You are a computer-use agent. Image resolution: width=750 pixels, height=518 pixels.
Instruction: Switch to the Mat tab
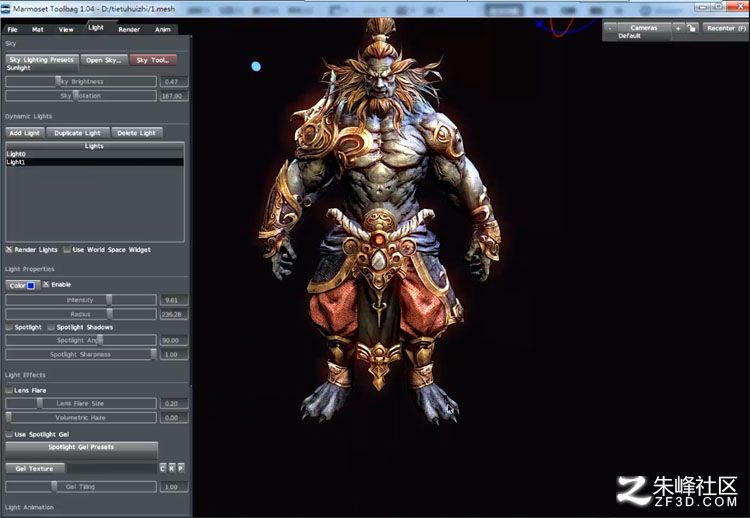[38, 30]
